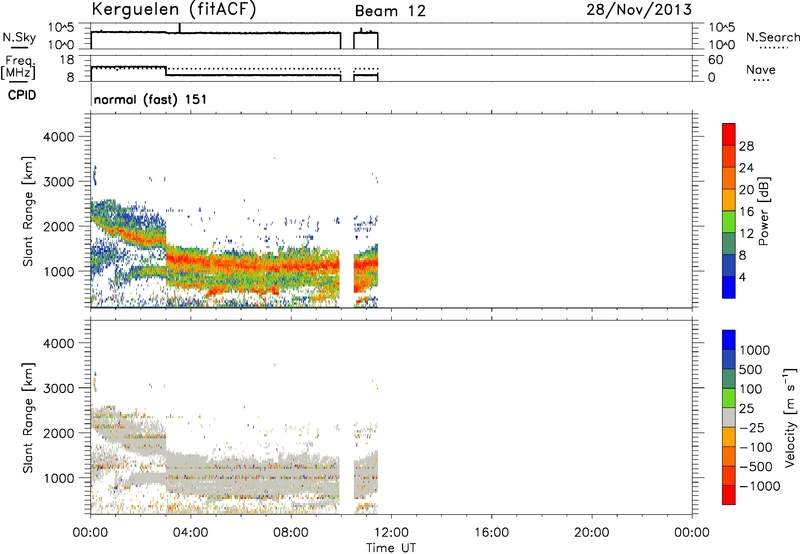Click the '20:00' time axis label
The height and width of the screenshot is (554, 800).
point(592,533)
